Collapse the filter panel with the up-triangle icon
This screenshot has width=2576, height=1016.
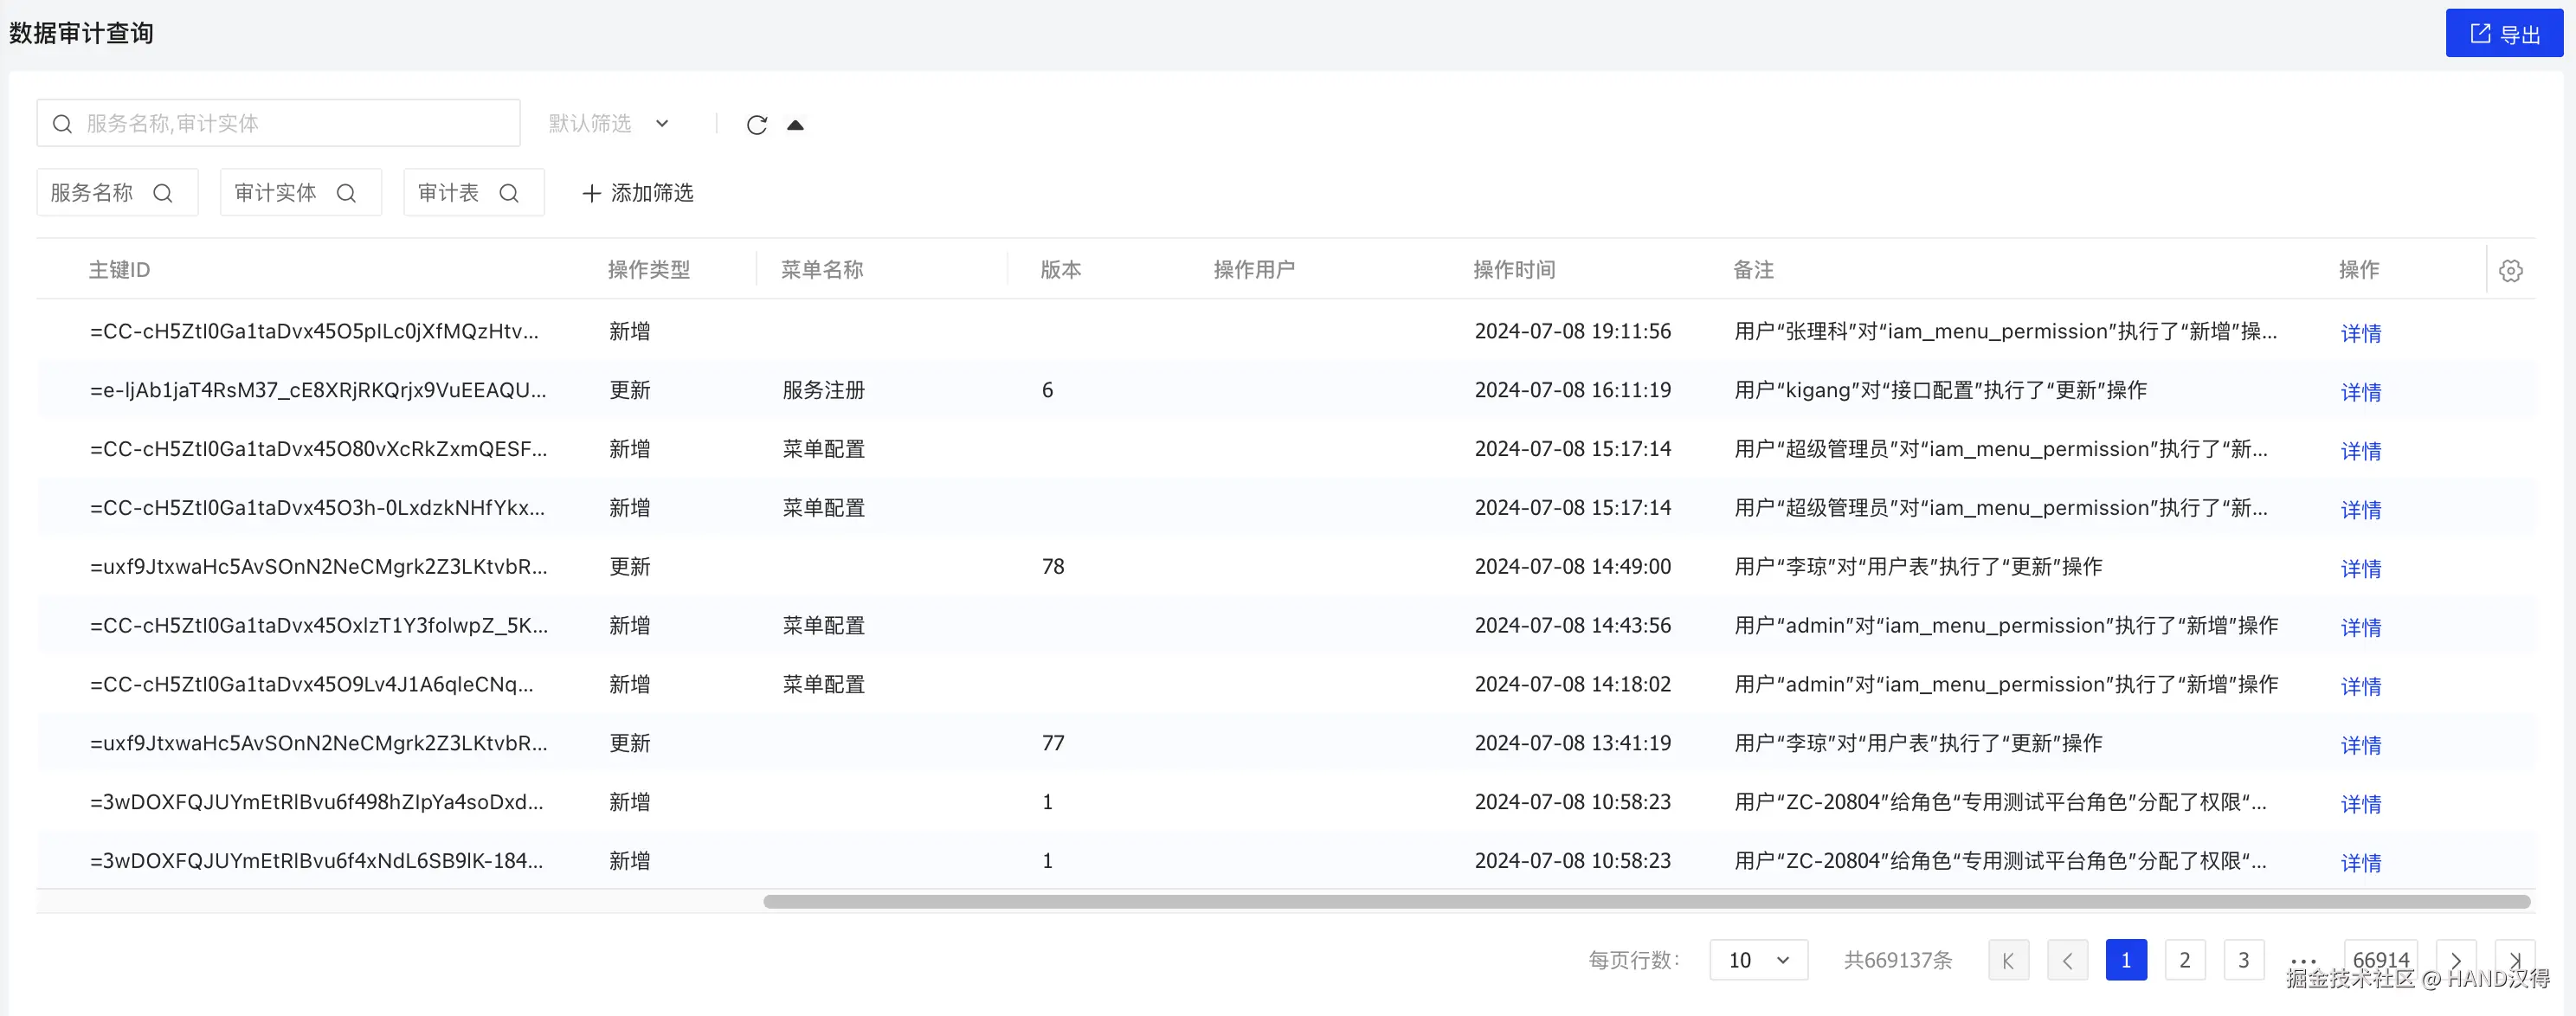pyautogui.click(x=795, y=125)
